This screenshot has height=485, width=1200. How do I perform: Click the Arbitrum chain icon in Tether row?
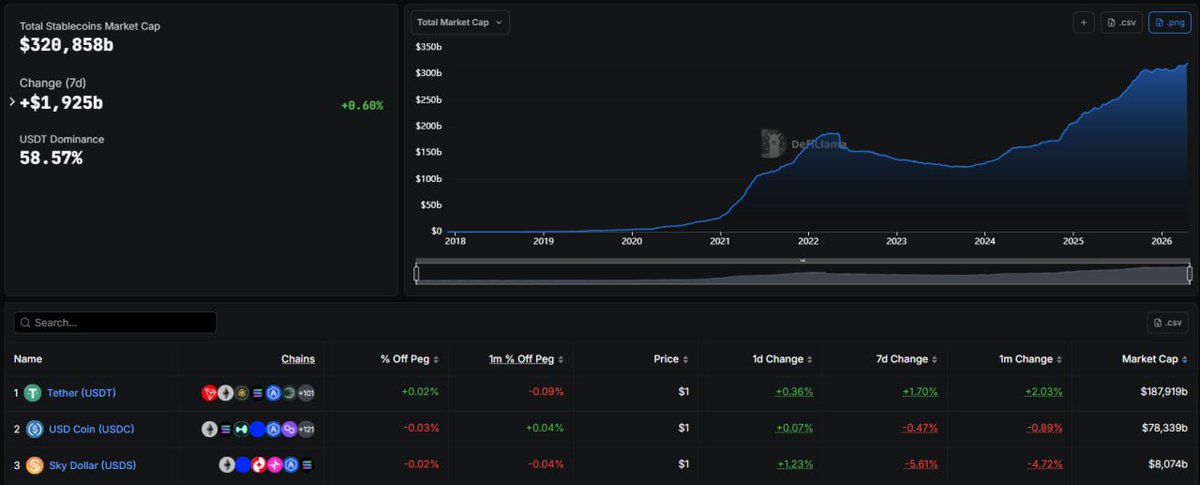(x=273, y=393)
